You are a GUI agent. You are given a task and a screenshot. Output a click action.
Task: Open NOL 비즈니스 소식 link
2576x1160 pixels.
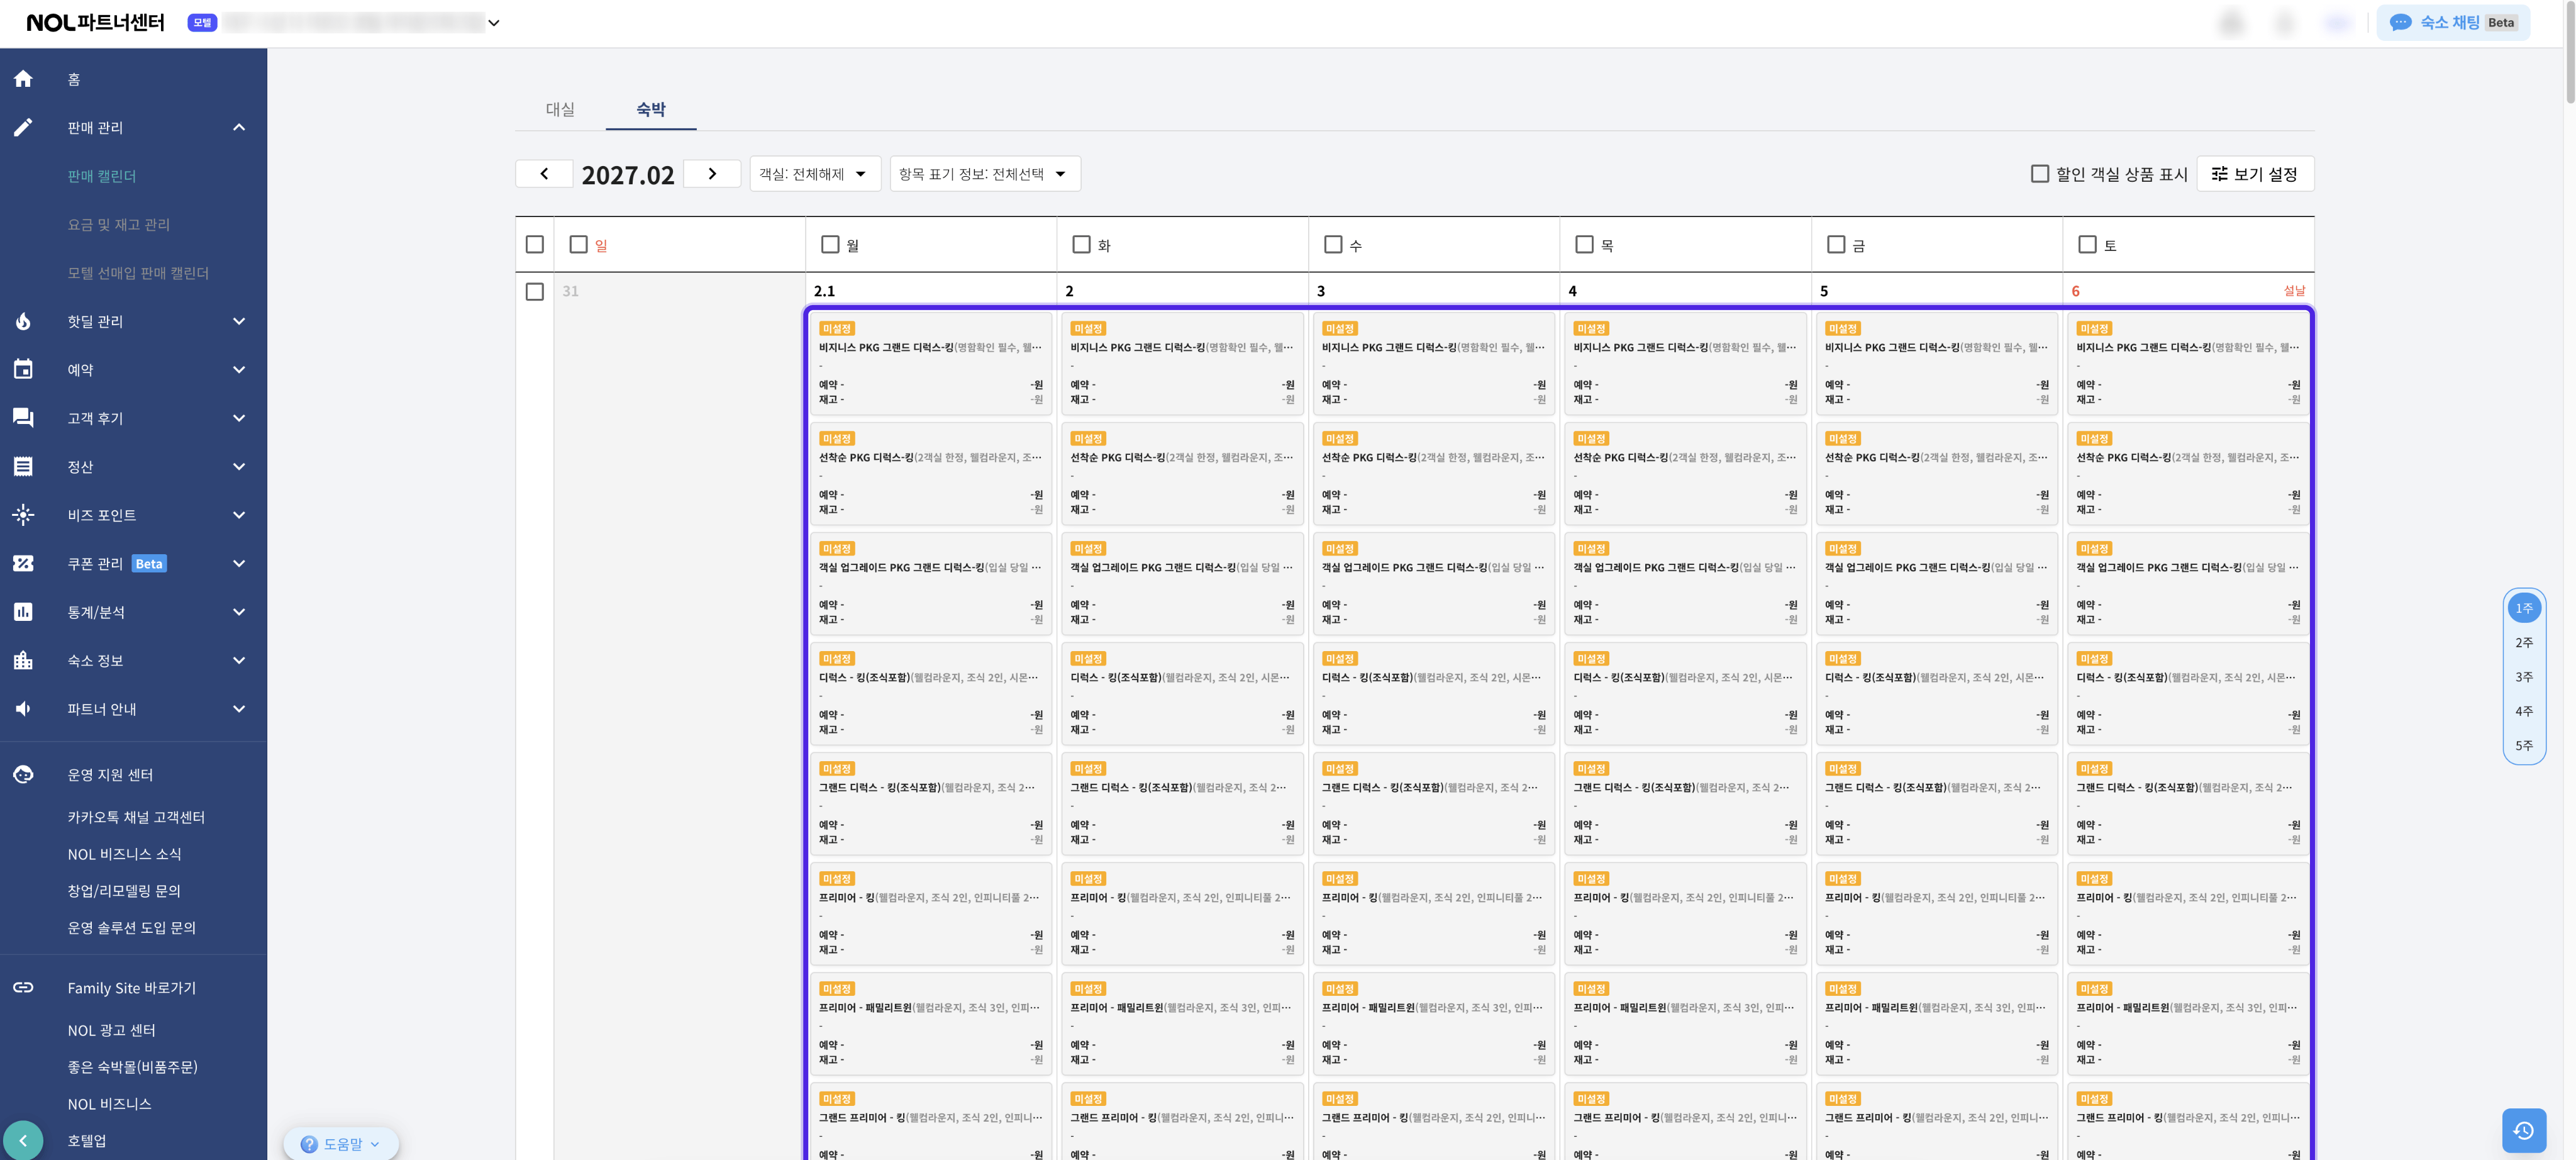coord(124,854)
